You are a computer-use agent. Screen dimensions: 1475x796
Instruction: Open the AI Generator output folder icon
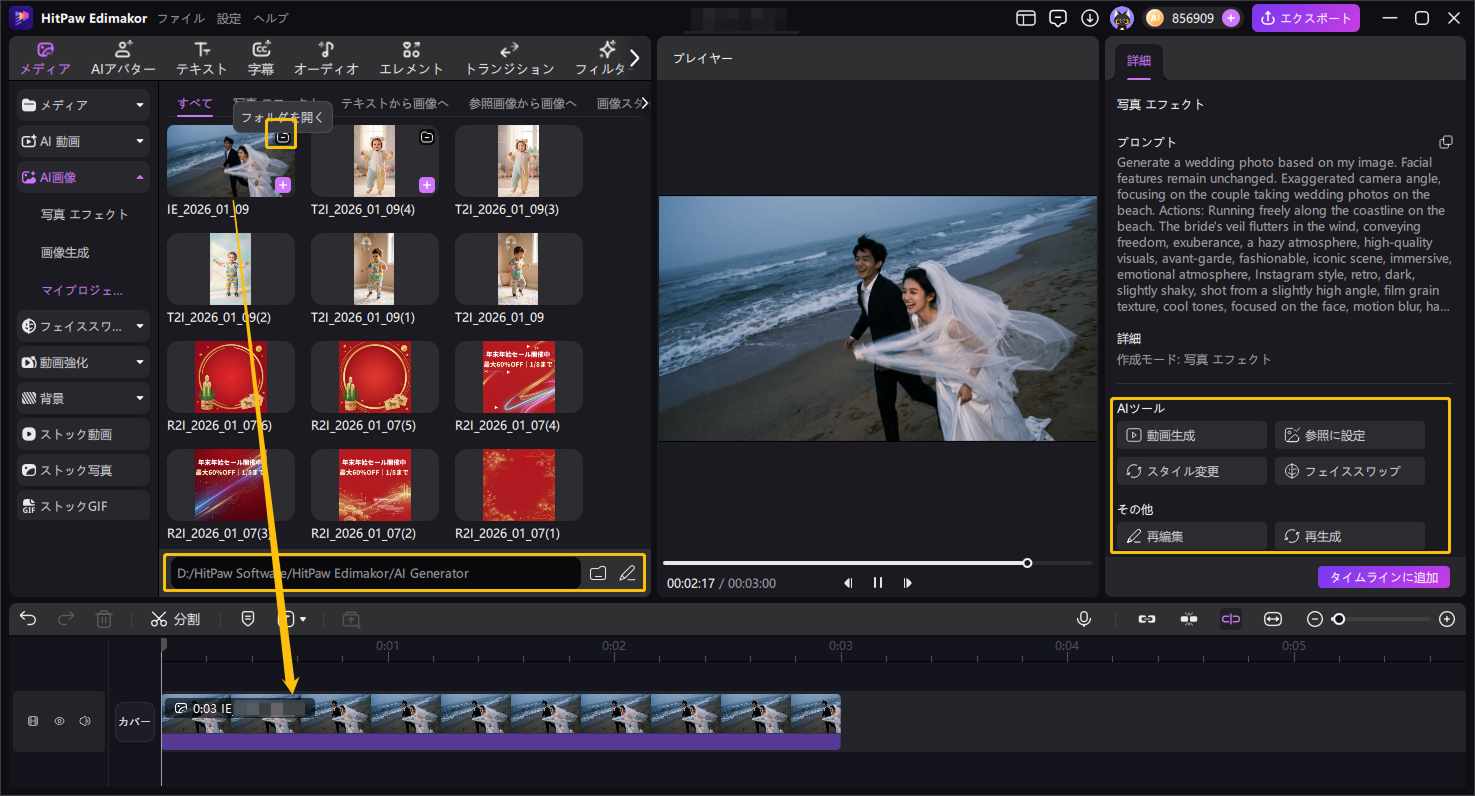[598, 573]
